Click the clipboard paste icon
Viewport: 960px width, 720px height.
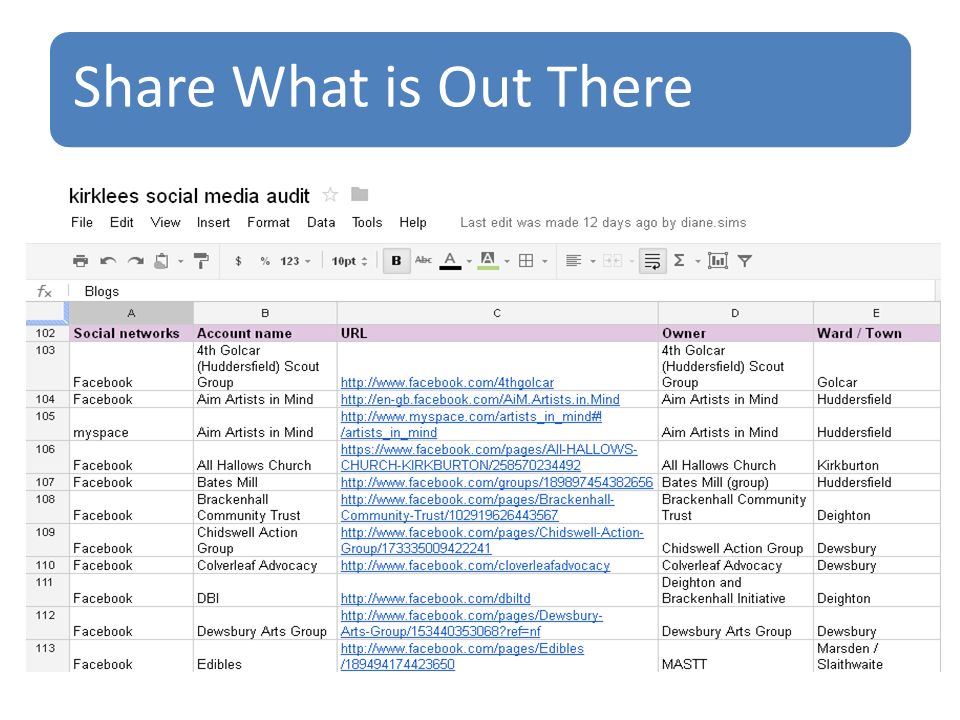[162, 261]
